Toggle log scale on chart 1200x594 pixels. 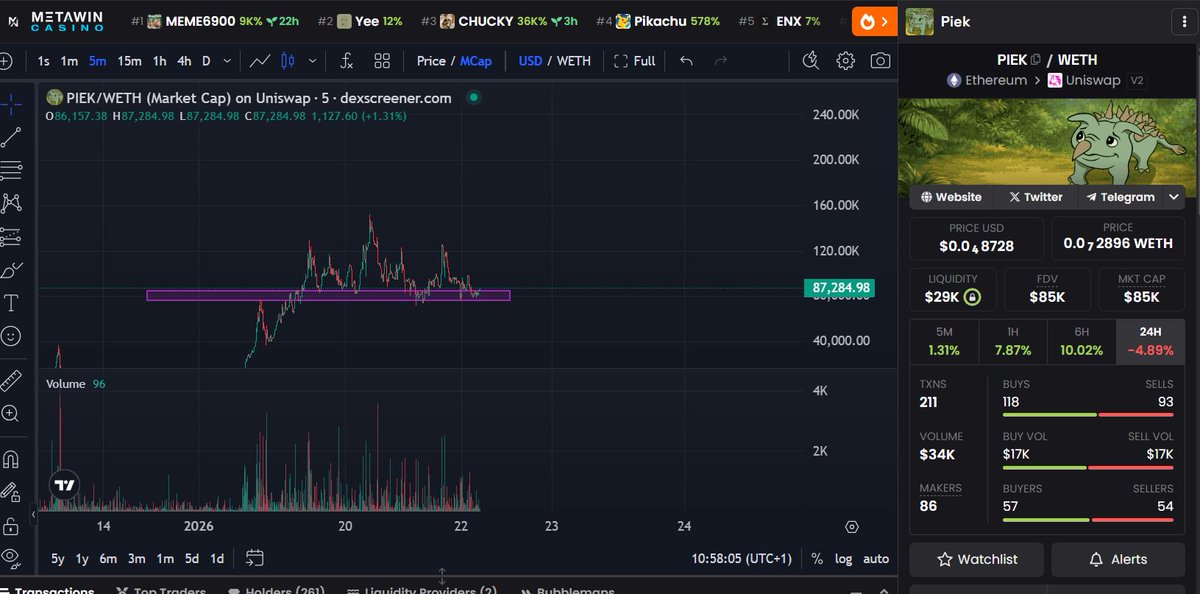[x=844, y=559]
